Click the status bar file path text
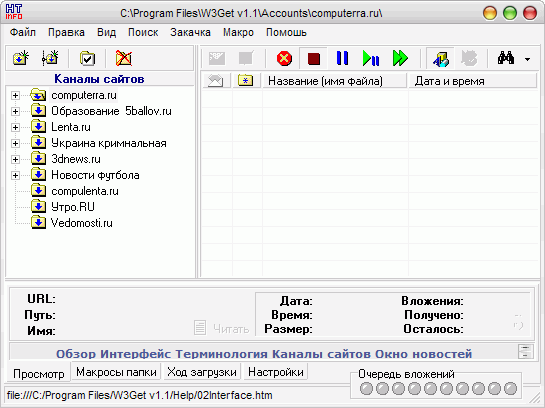 coord(140,395)
